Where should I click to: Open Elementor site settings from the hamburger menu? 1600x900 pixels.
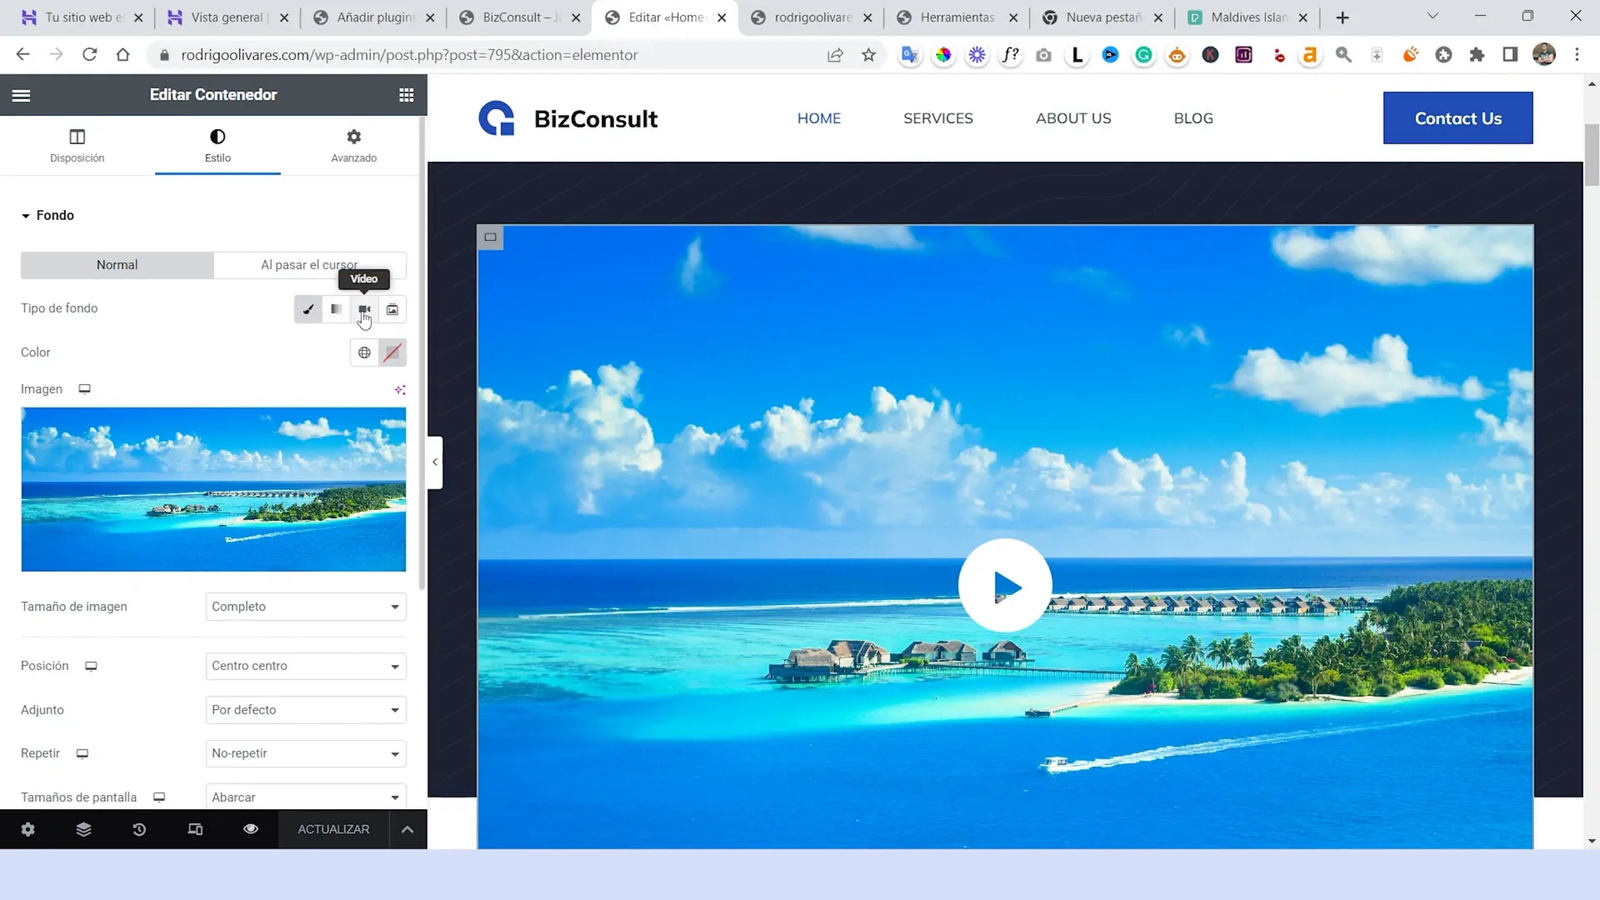point(21,95)
